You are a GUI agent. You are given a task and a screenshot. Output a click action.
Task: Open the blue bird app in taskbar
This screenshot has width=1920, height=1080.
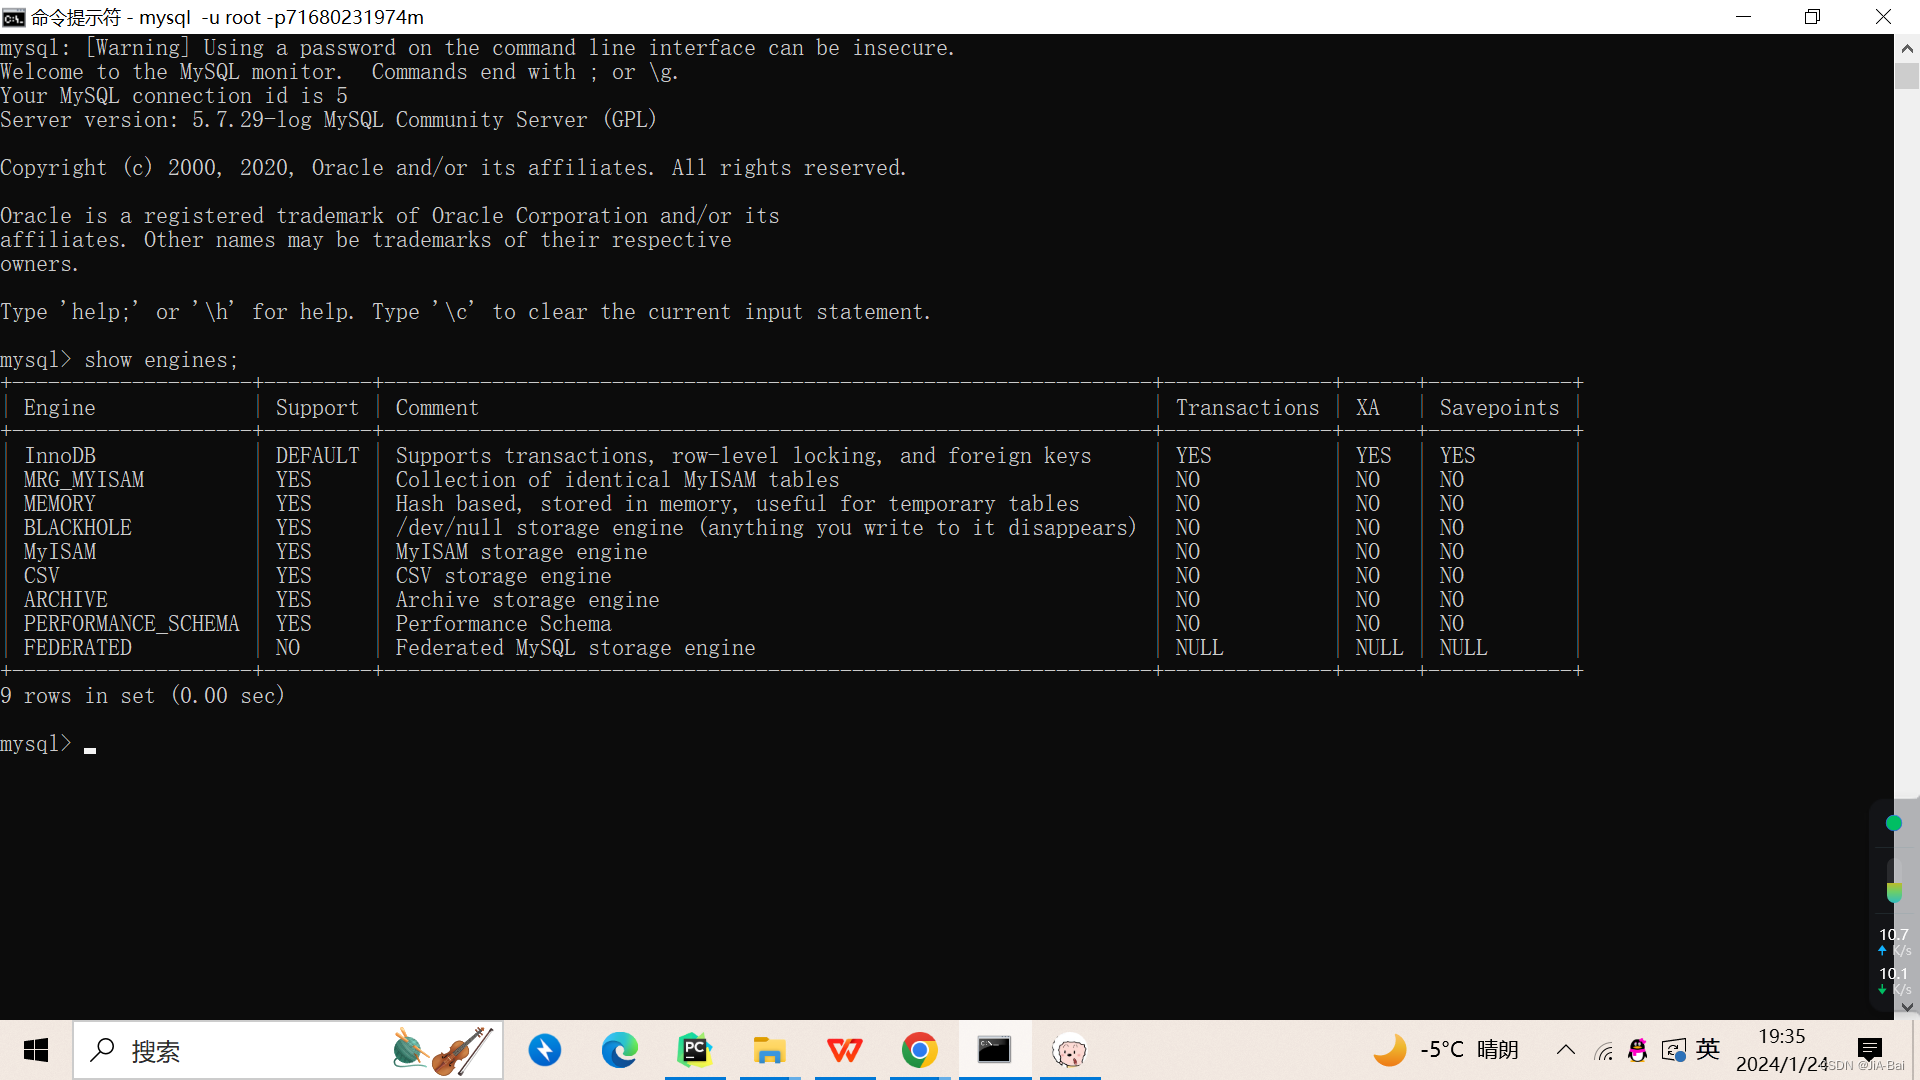[x=545, y=1050]
